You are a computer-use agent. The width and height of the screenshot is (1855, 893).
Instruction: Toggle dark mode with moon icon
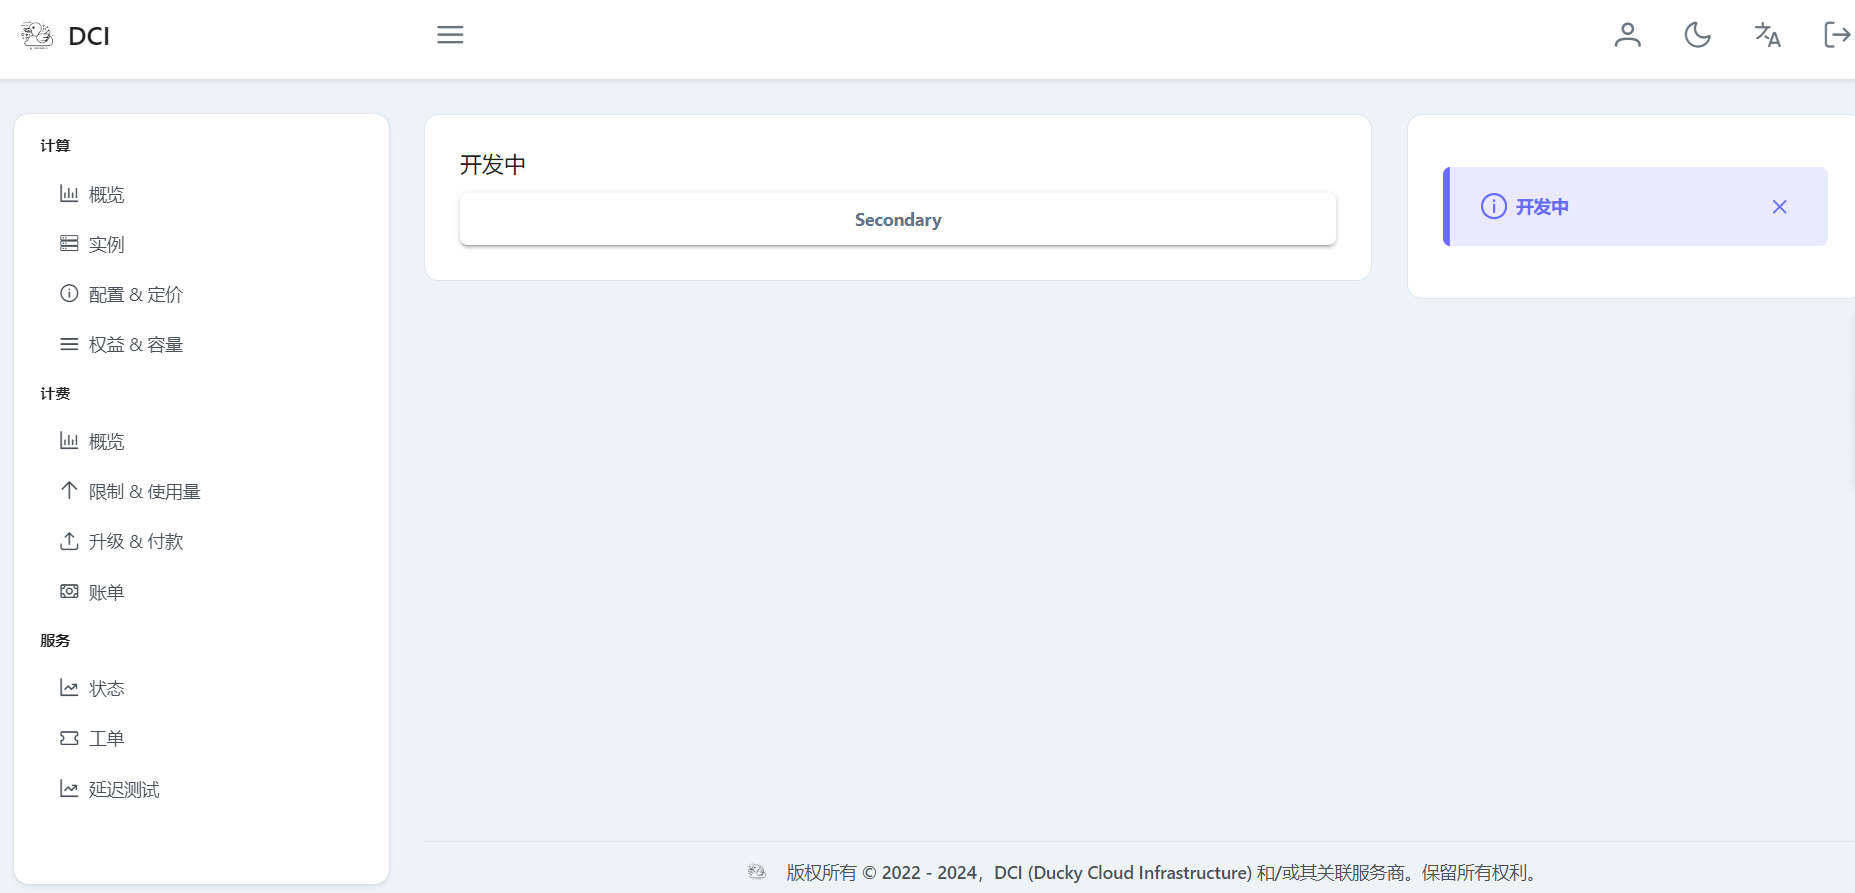(x=1697, y=35)
